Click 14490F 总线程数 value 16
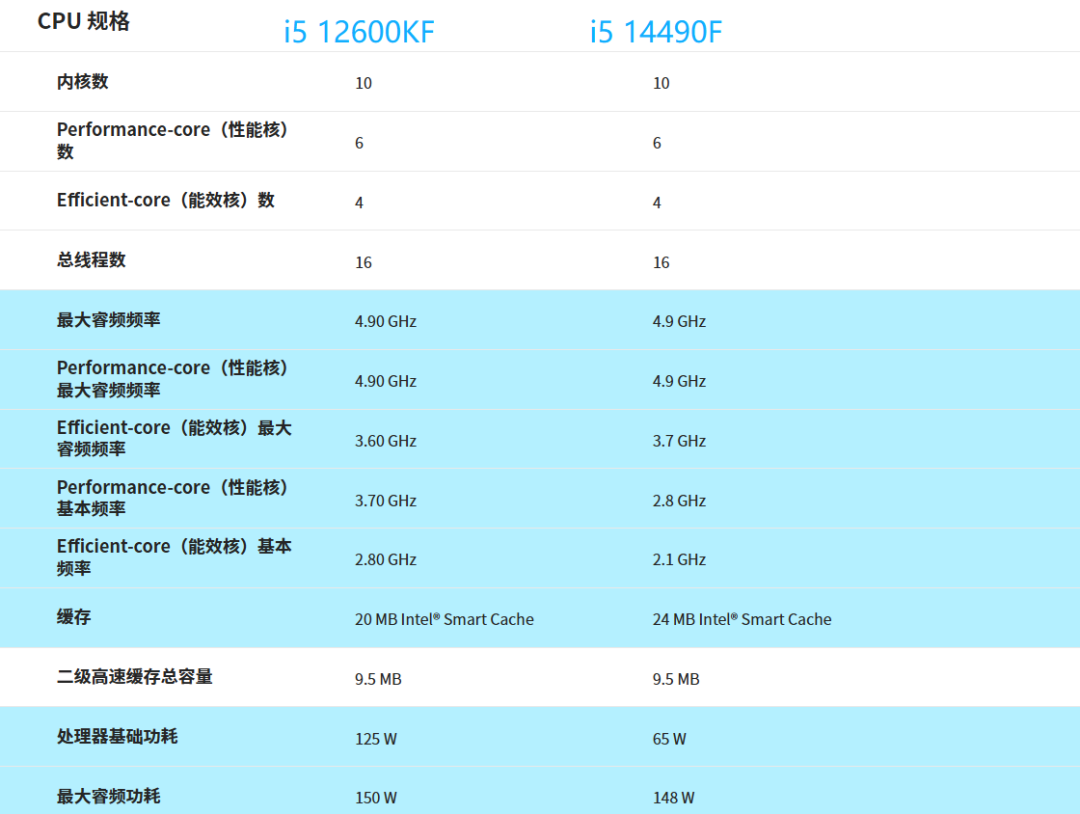The image size is (1080, 814). pos(661,262)
